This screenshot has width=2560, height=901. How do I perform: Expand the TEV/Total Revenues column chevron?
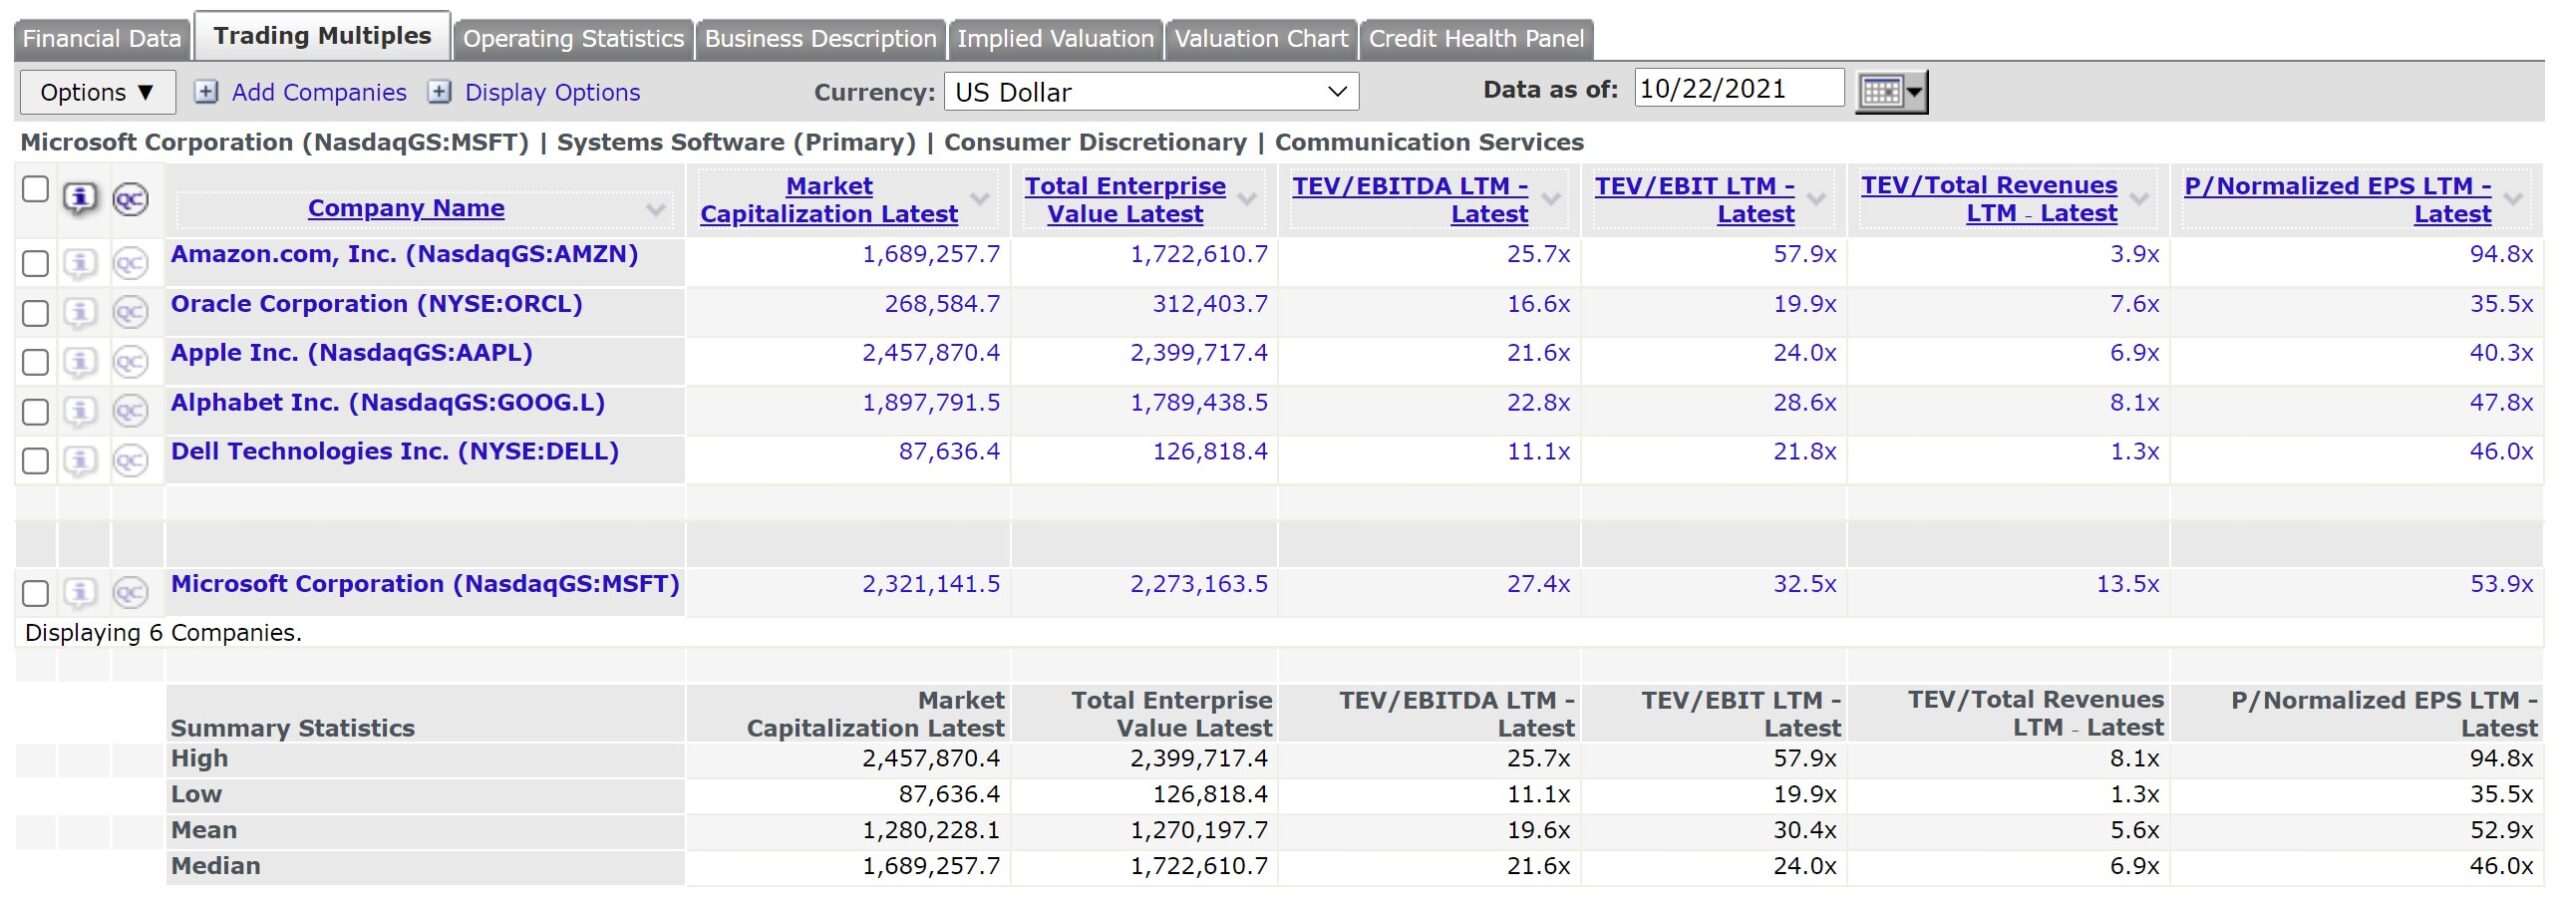[2139, 199]
